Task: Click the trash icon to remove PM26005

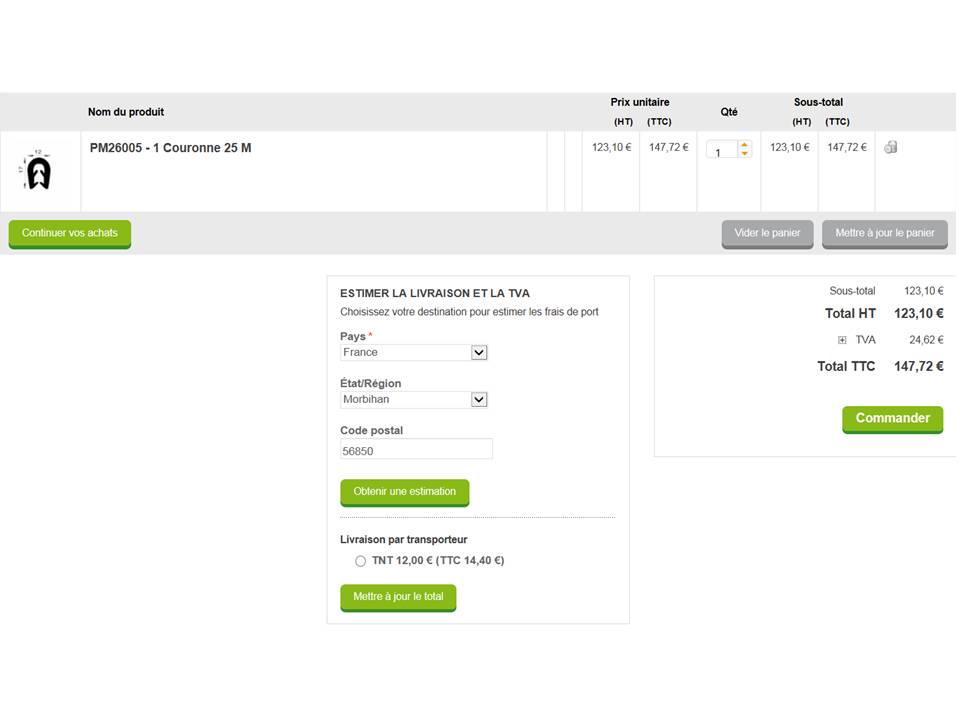Action: pyautogui.click(x=890, y=147)
